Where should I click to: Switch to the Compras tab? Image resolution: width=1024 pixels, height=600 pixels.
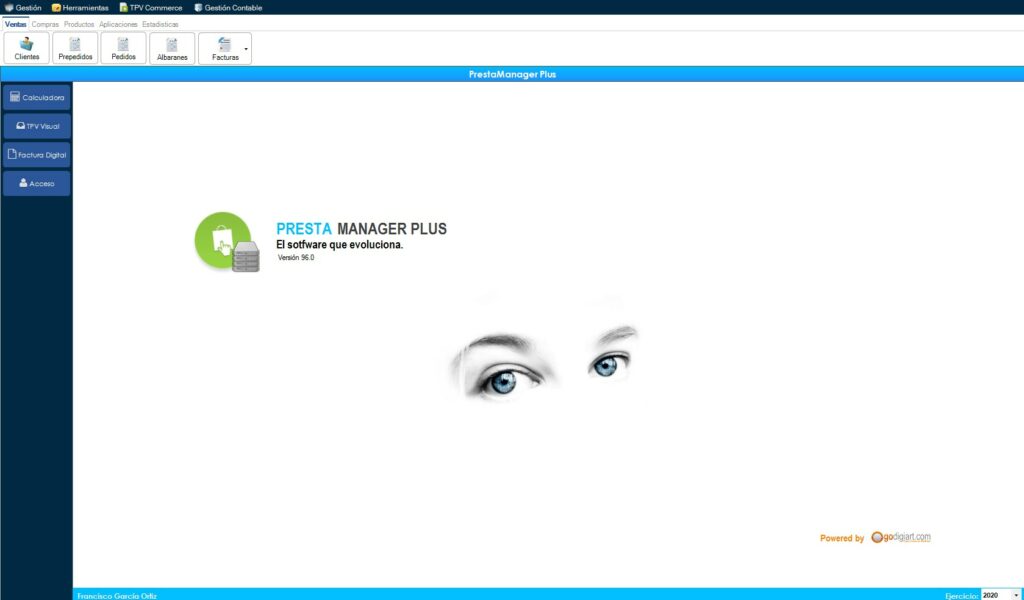tap(45, 24)
